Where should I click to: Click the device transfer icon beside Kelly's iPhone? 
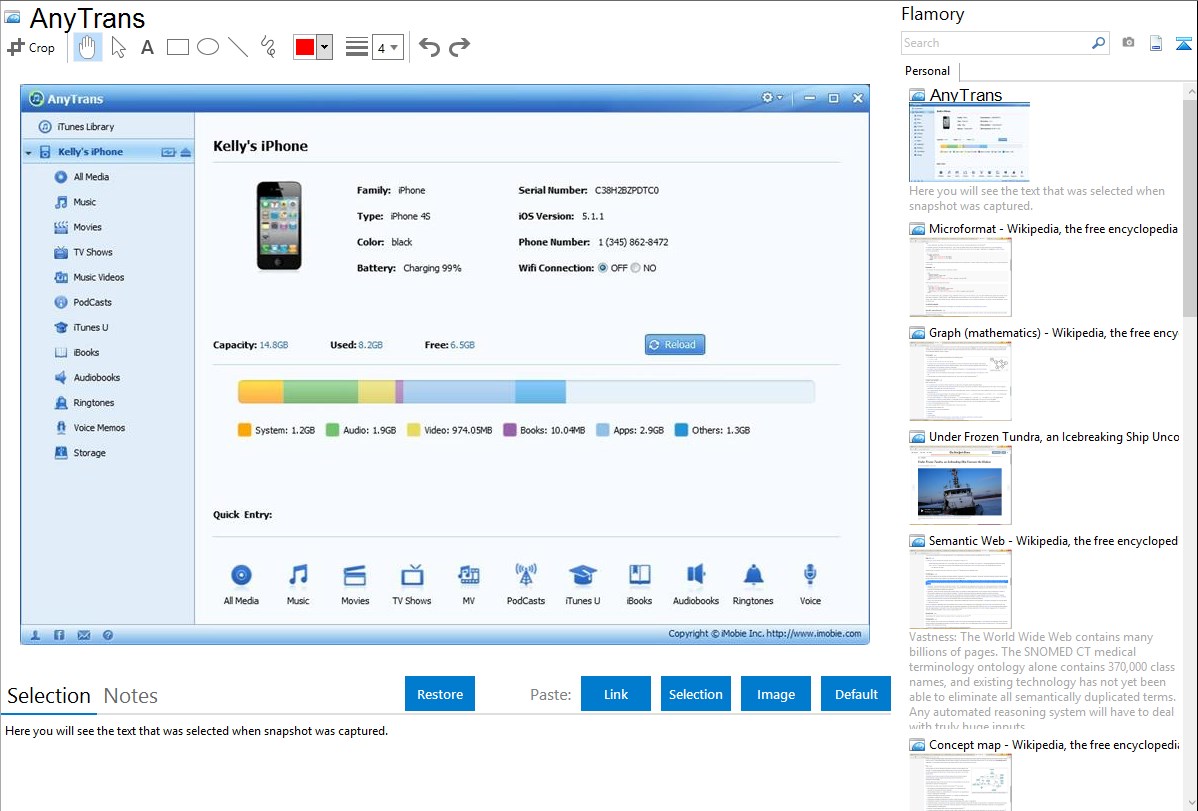(168, 152)
